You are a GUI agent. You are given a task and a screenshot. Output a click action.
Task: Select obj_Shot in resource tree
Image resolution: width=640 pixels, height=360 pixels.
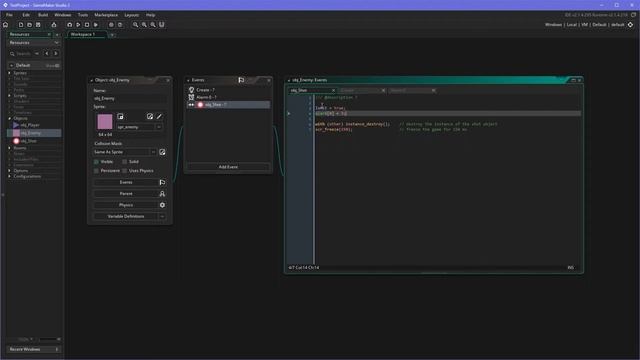point(28,141)
